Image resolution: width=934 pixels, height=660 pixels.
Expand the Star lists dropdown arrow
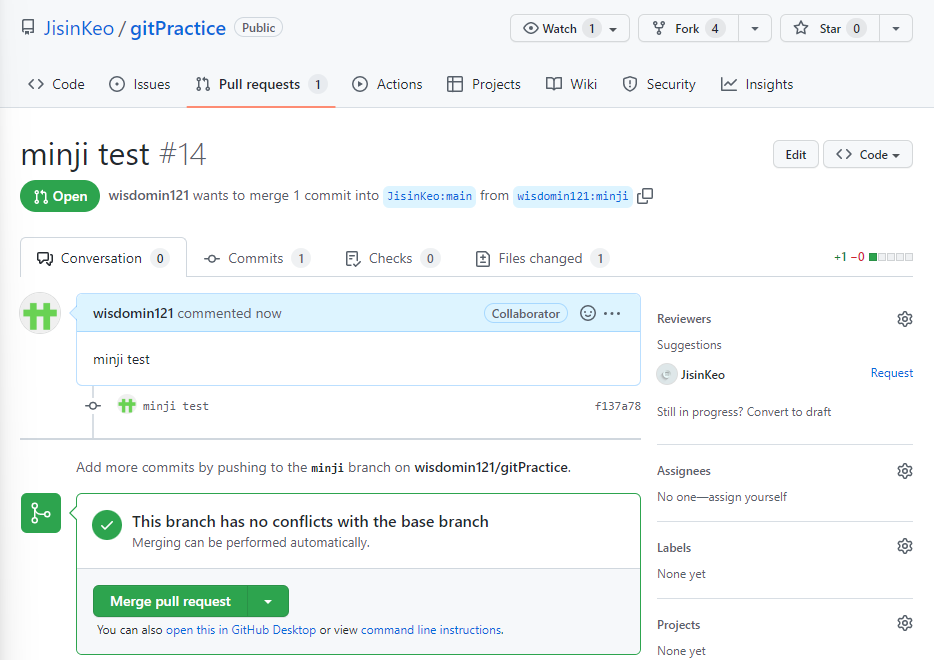click(x=896, y=29)
